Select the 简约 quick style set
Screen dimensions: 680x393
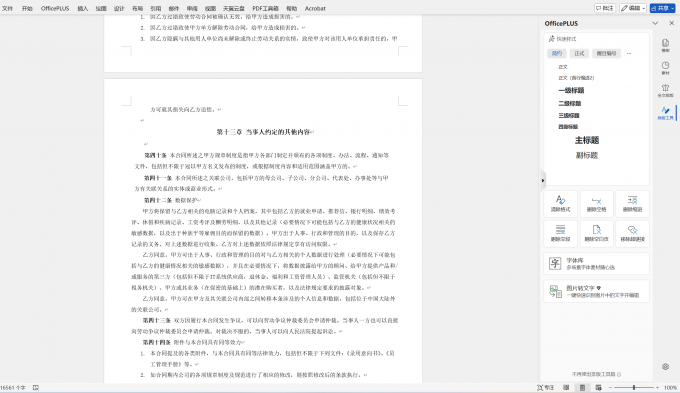tap(557, 53)
